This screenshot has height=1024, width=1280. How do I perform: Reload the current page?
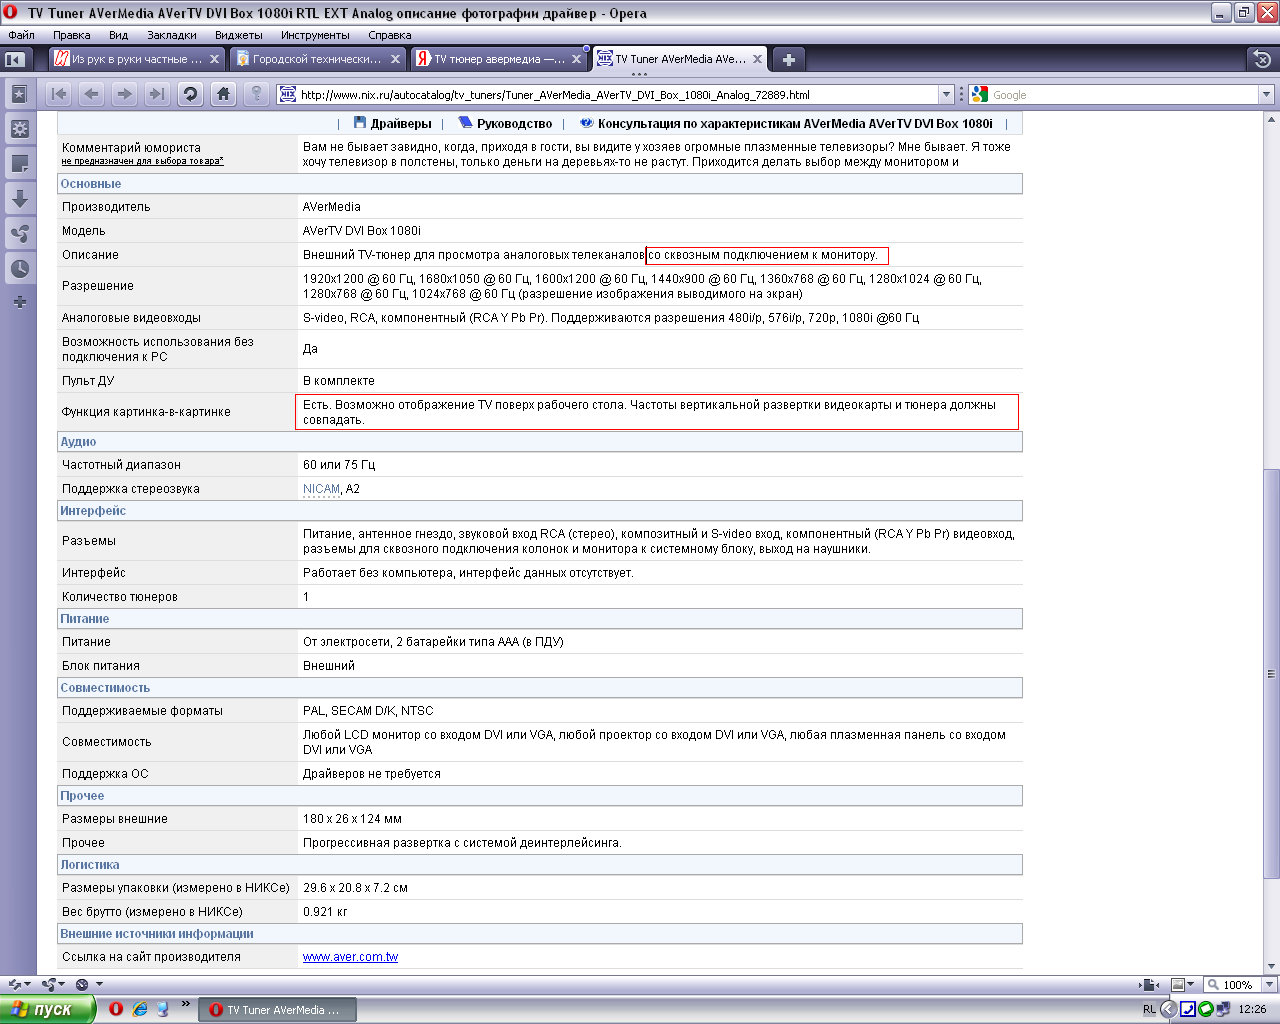point(190,94)
